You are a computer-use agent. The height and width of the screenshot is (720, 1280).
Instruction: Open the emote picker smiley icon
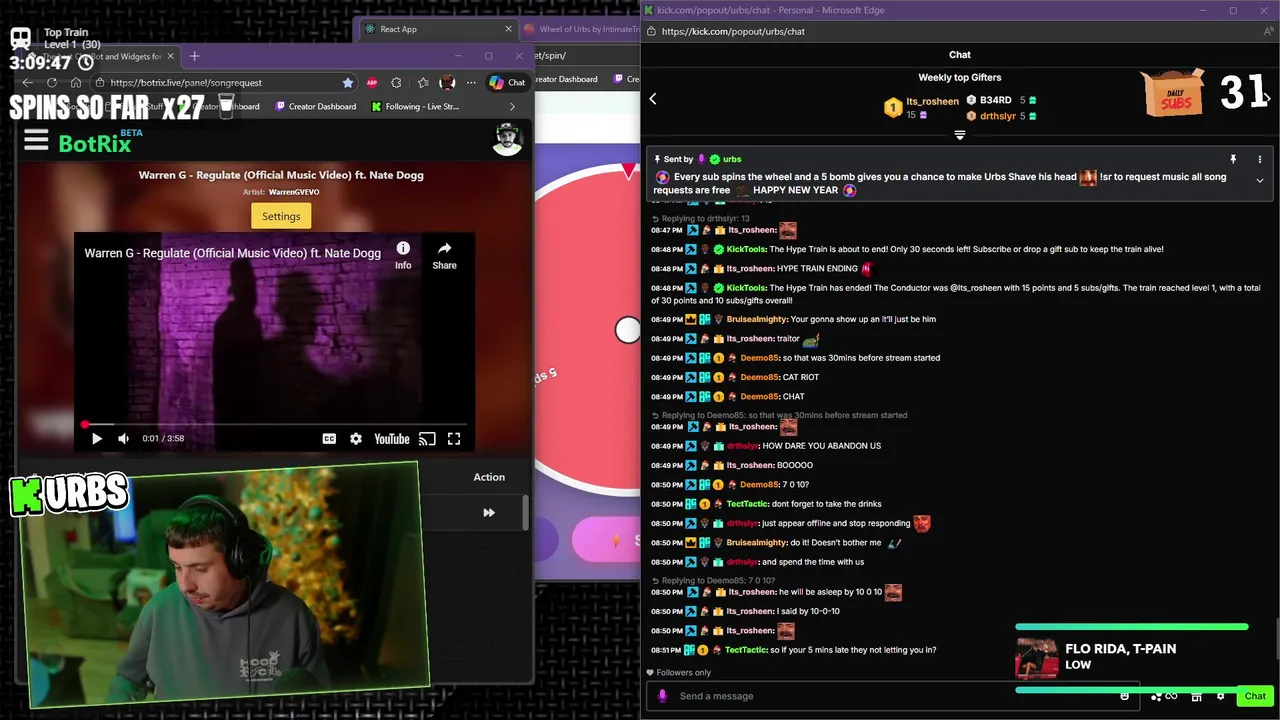click(1125, 696)
